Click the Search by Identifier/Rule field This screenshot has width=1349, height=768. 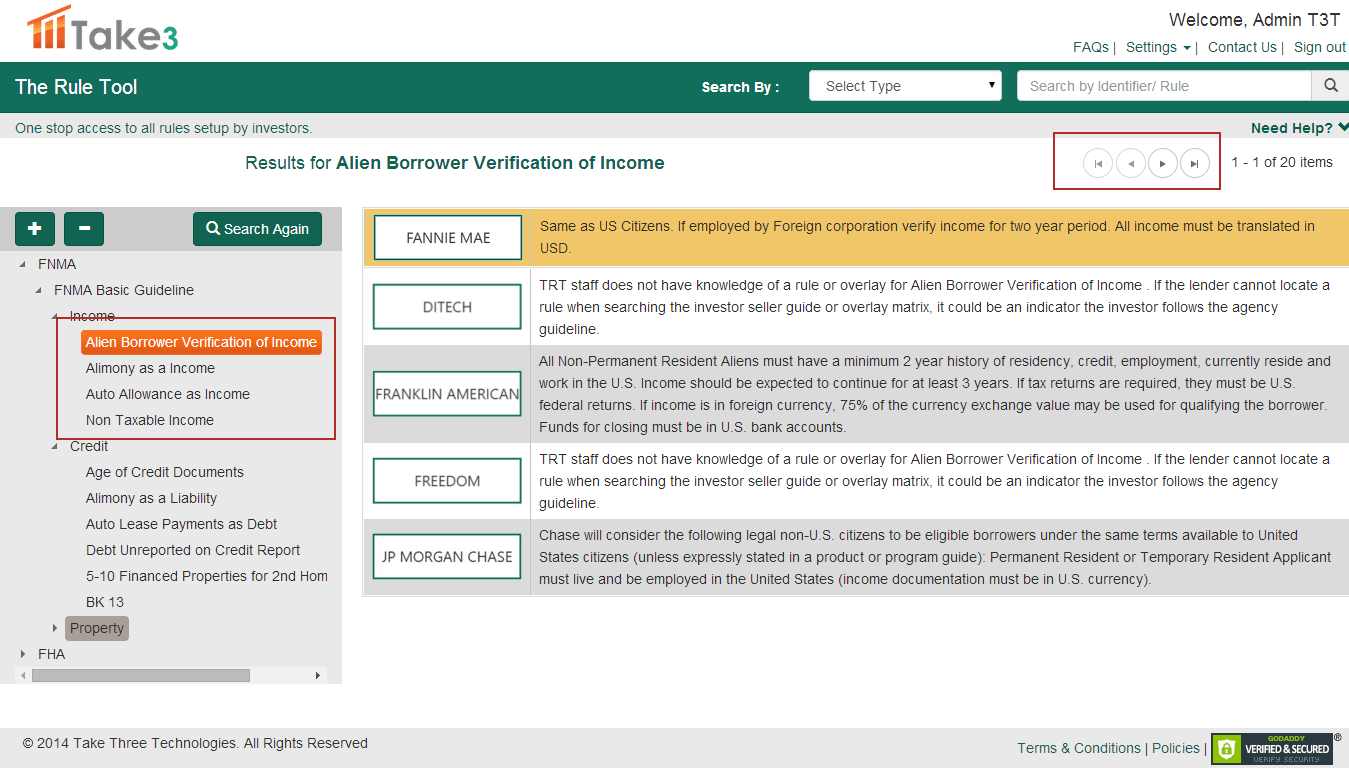(1163, 86)
